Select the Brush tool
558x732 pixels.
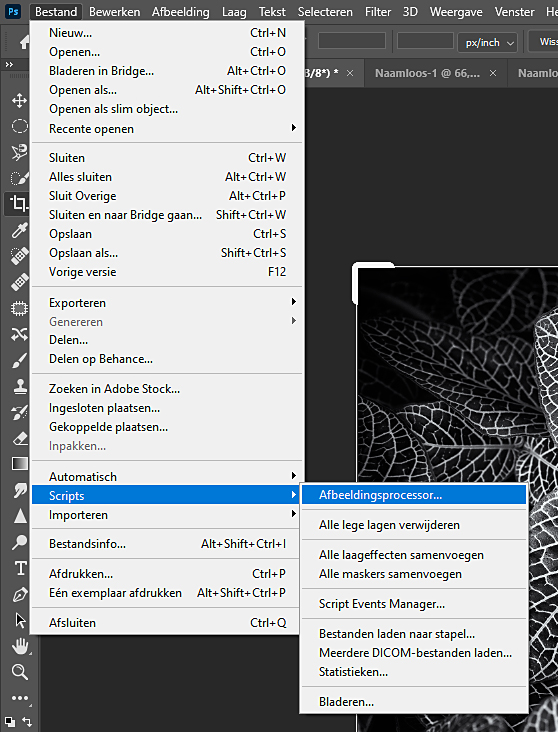[x=19, y=360]
